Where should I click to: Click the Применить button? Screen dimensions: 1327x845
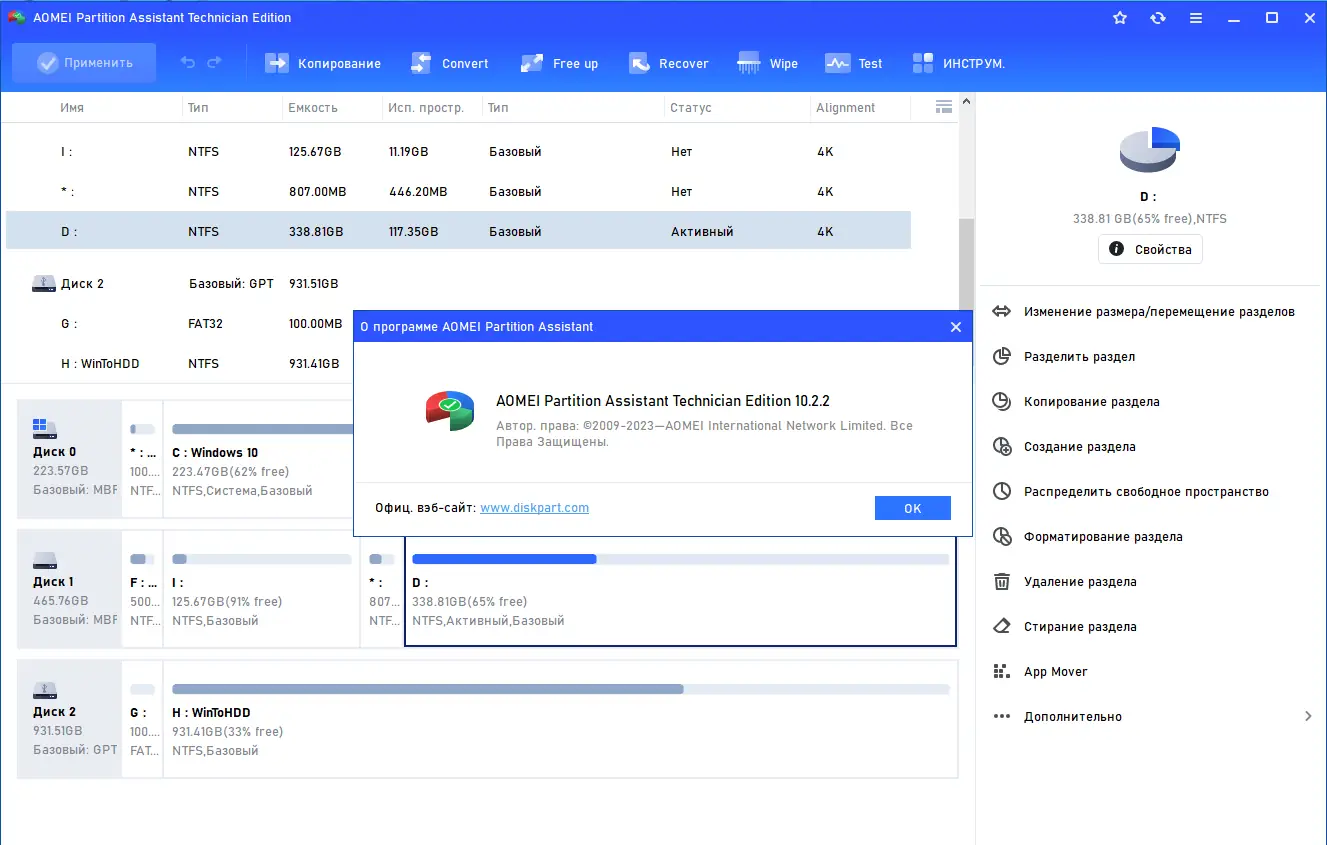point(84,63)
